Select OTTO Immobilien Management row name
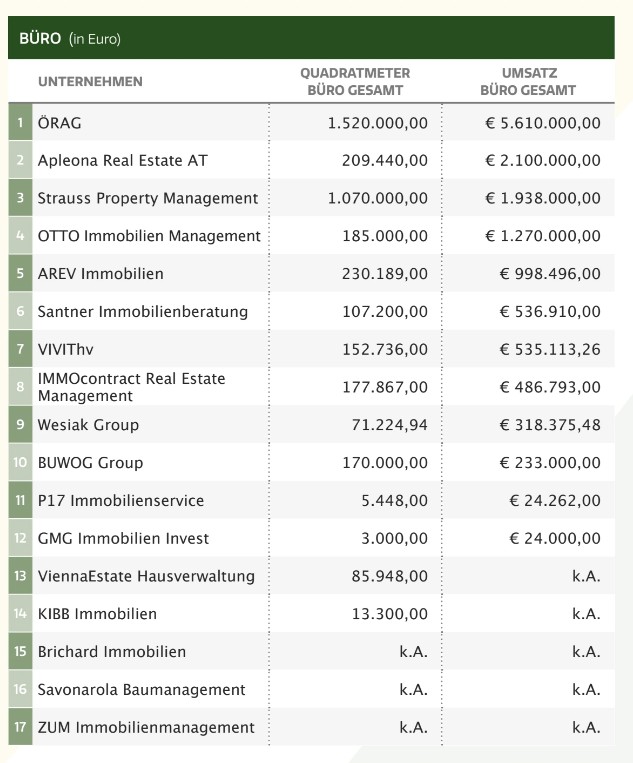633x763 pixels. pos(149,236)
